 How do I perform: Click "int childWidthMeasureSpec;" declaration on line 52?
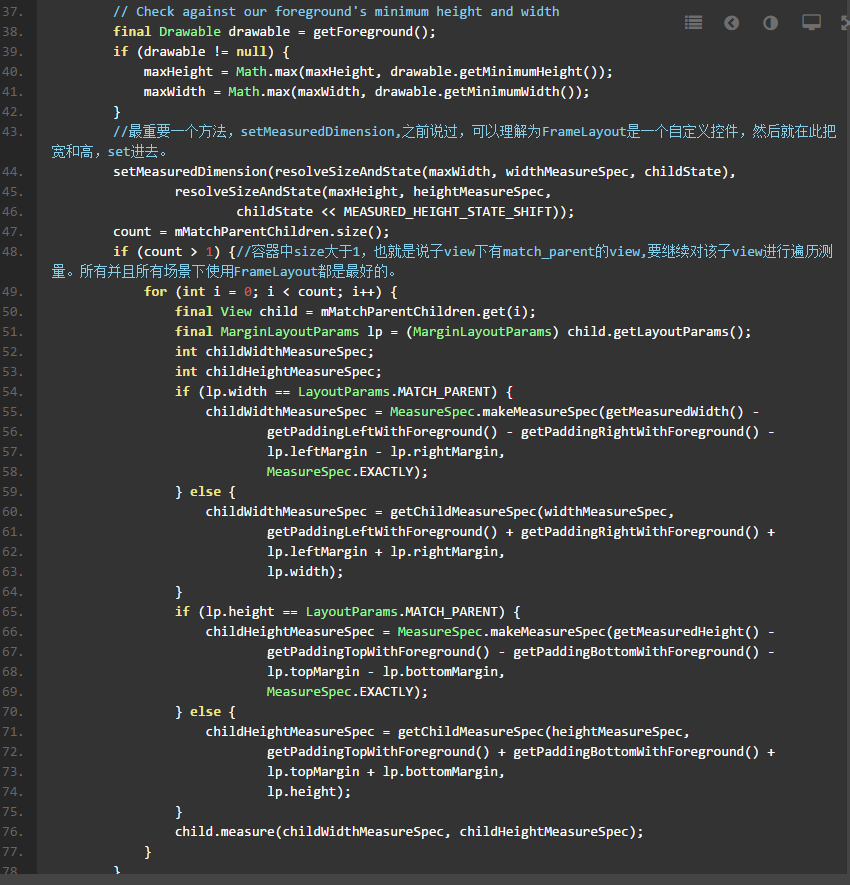click(274, 352)
